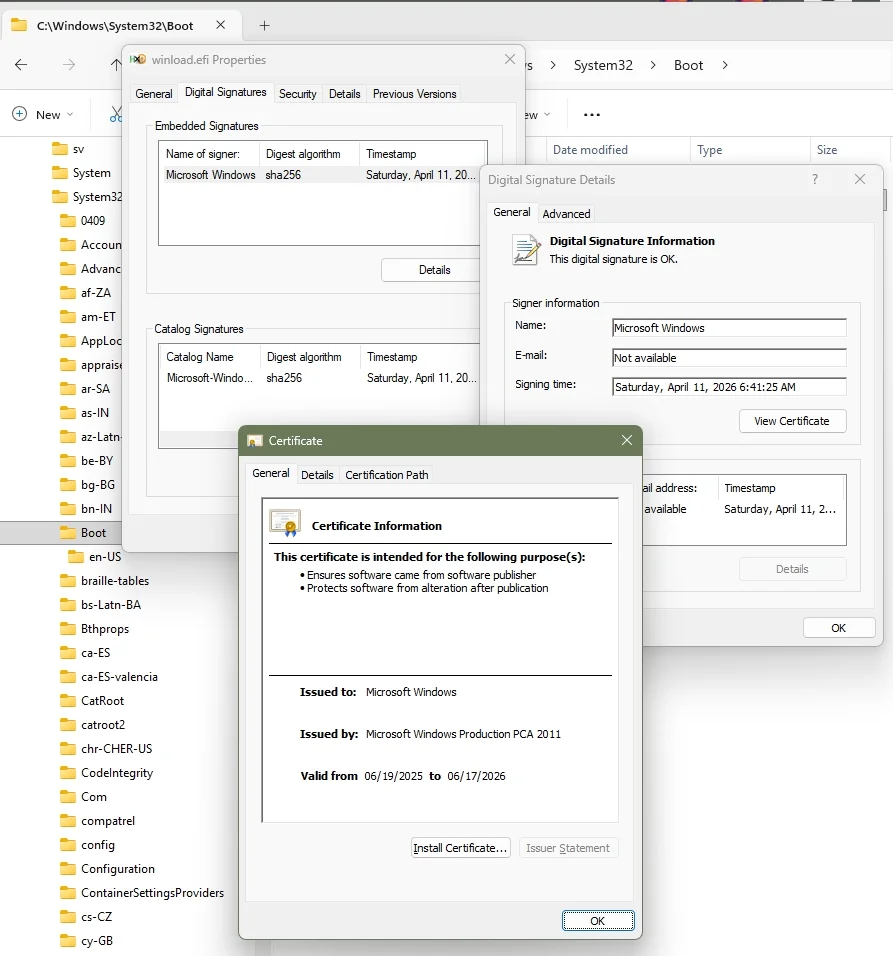Open Details tab in Certificate dialog

pyautogui.click(x=317, y=475)
